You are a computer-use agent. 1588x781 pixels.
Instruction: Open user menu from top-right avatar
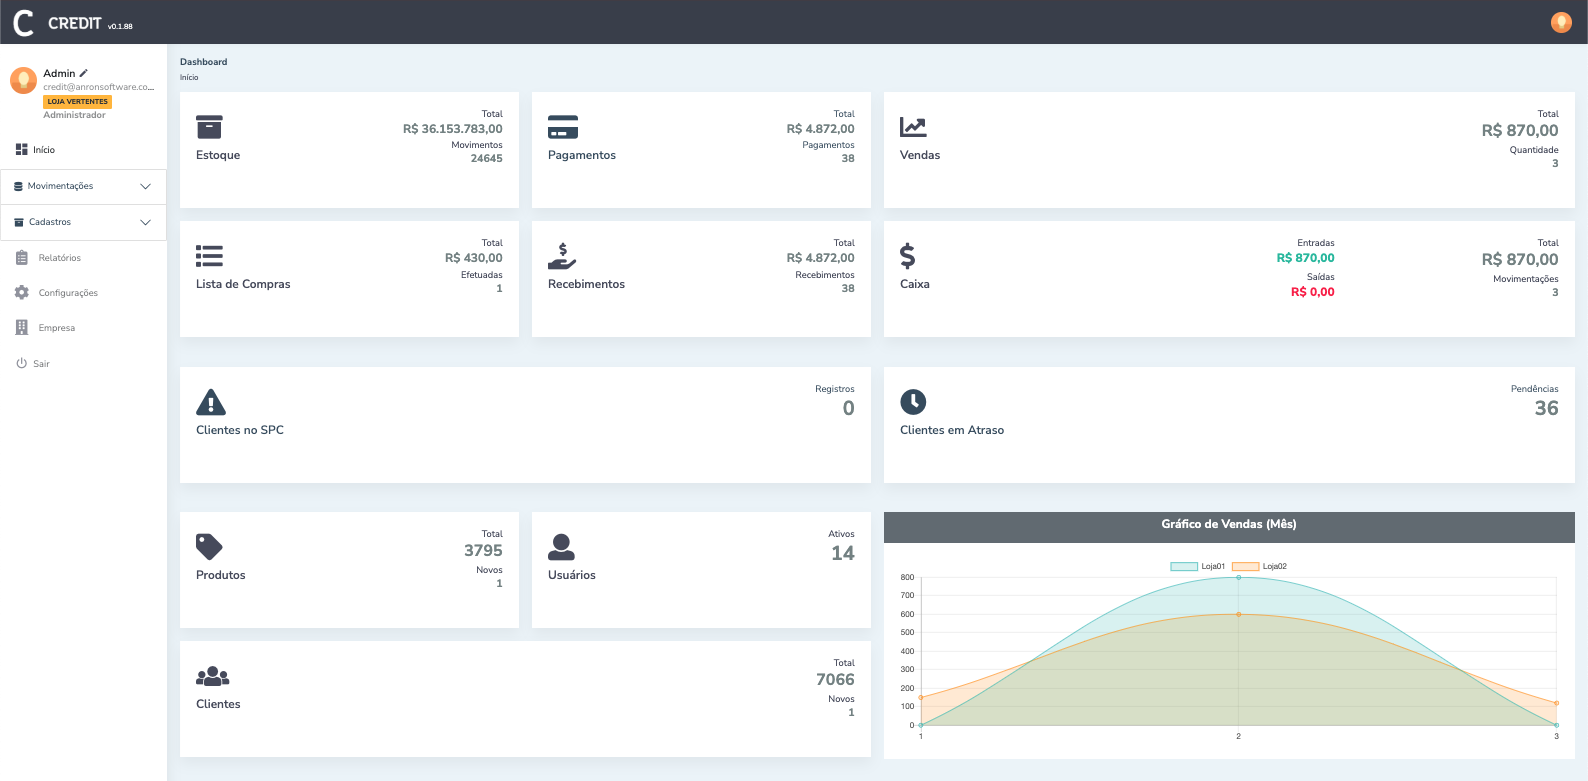(1561, 22)
